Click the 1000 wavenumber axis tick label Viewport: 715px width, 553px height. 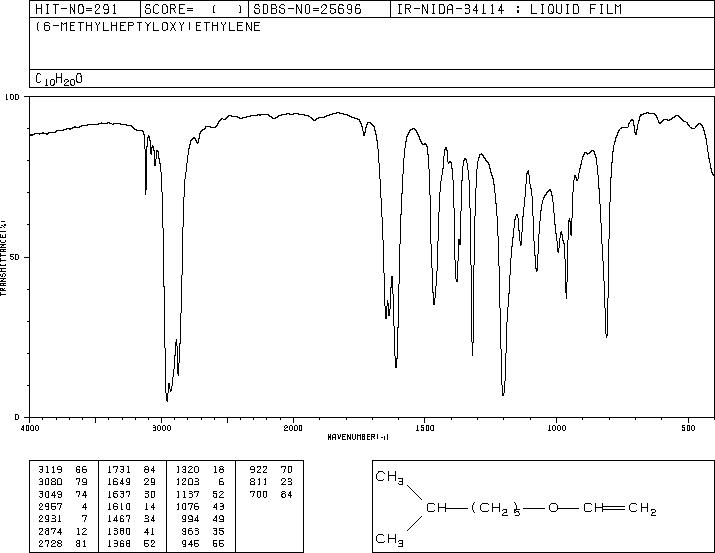click(x=556, y=428)
